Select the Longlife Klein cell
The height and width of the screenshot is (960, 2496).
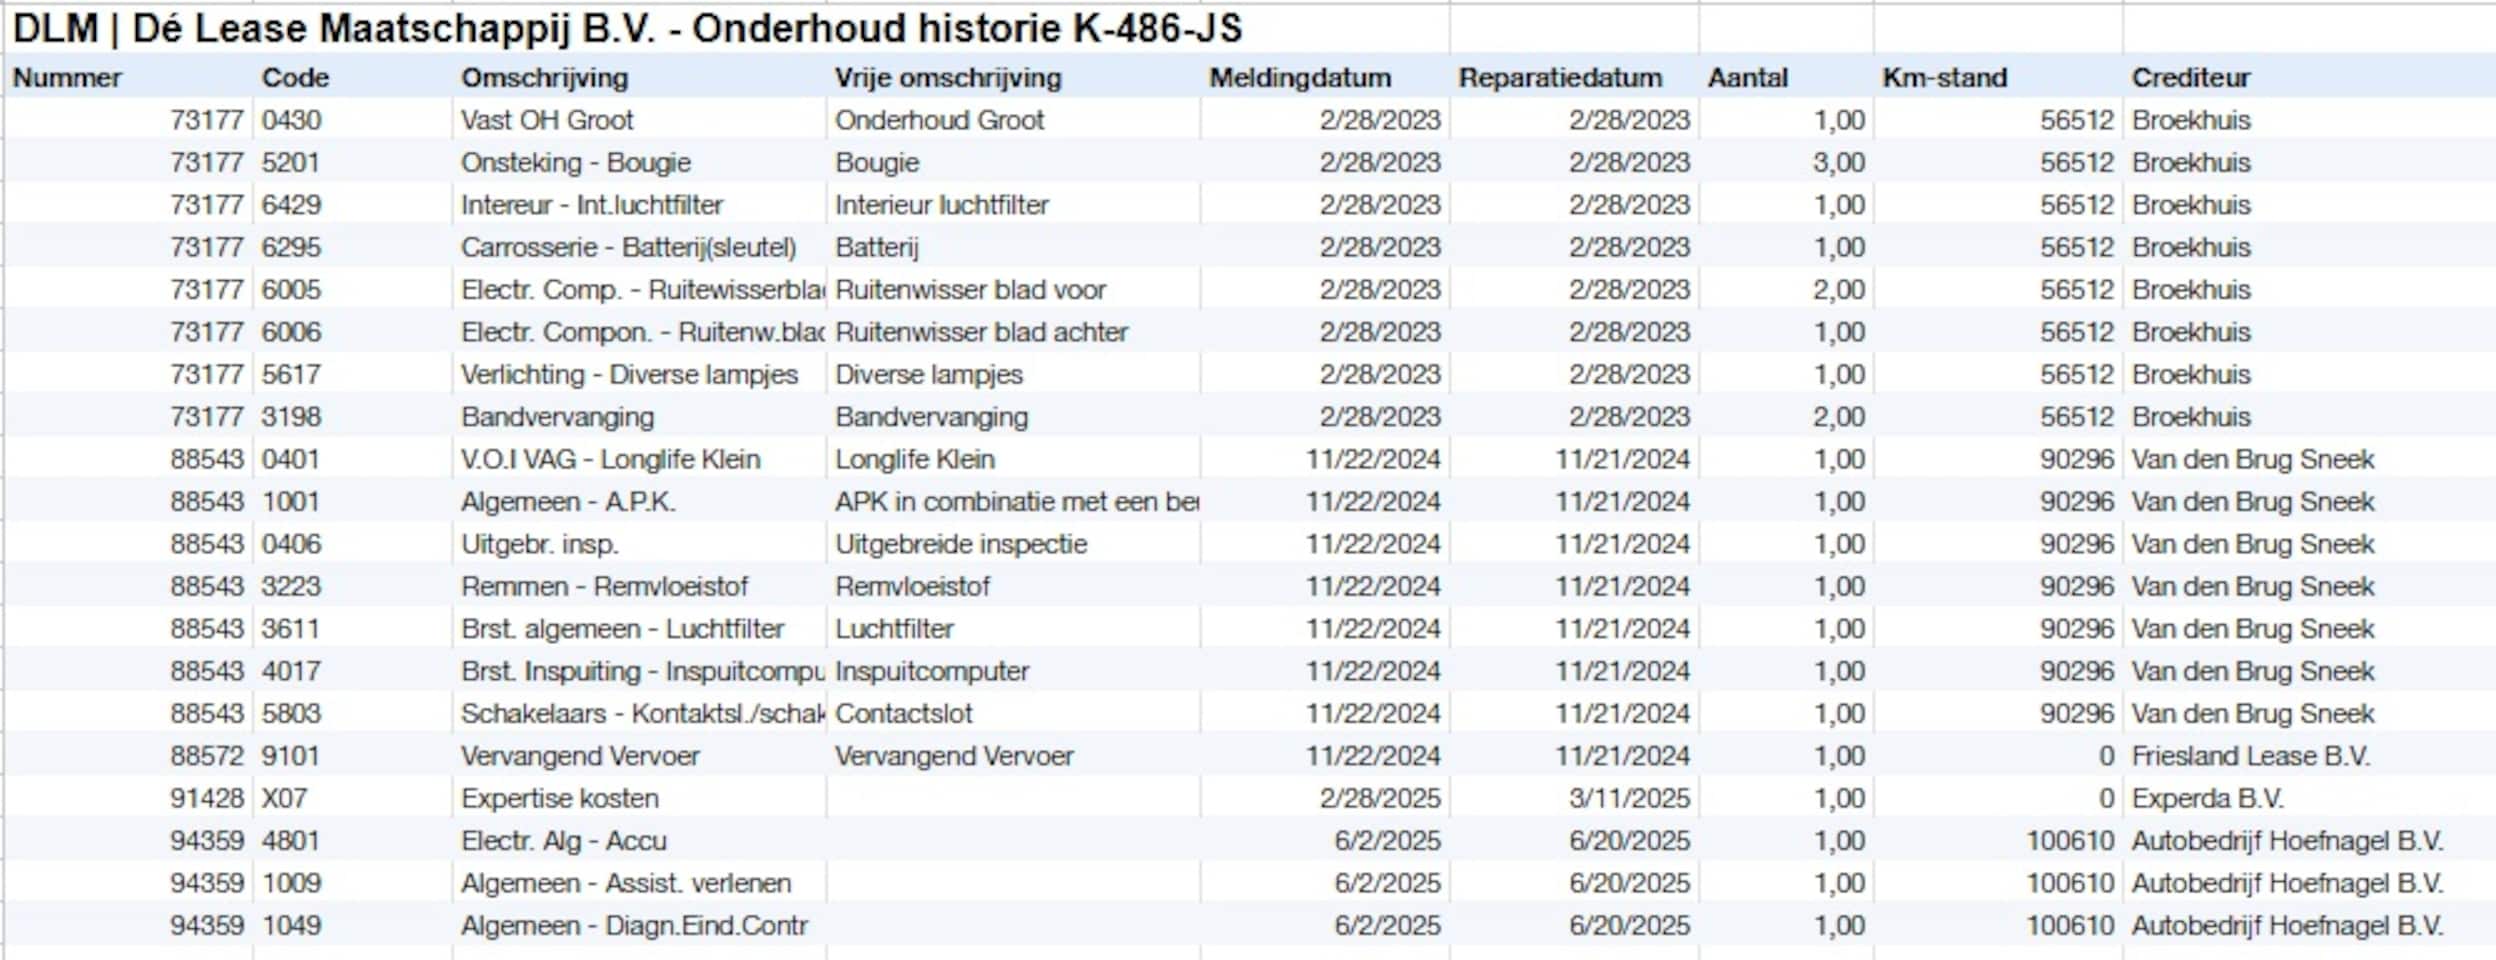(x=914, y=459)
